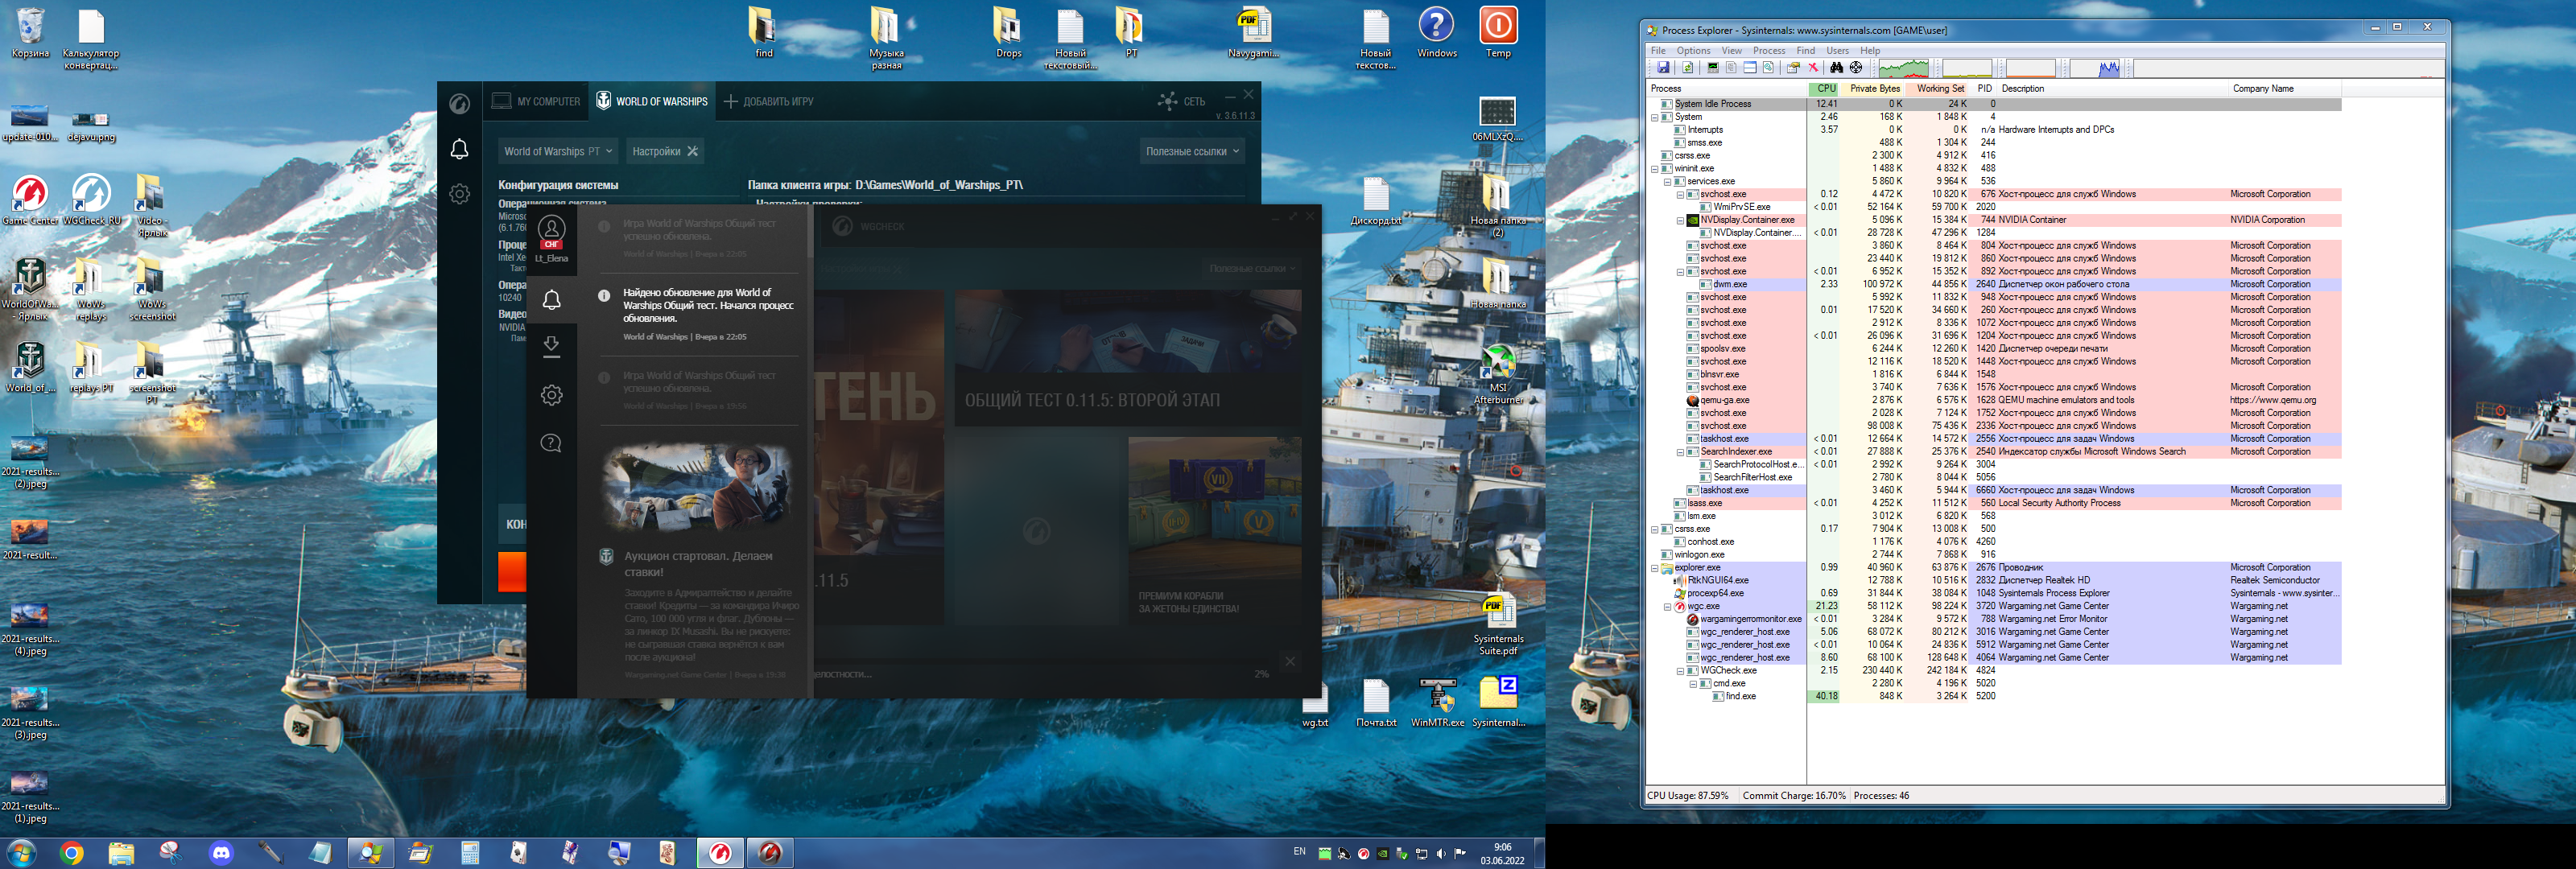The image size is (2576, 869).
Task: Switch to the WORLD OF WARSHIPS tab
Action: [x=652, y=102]
